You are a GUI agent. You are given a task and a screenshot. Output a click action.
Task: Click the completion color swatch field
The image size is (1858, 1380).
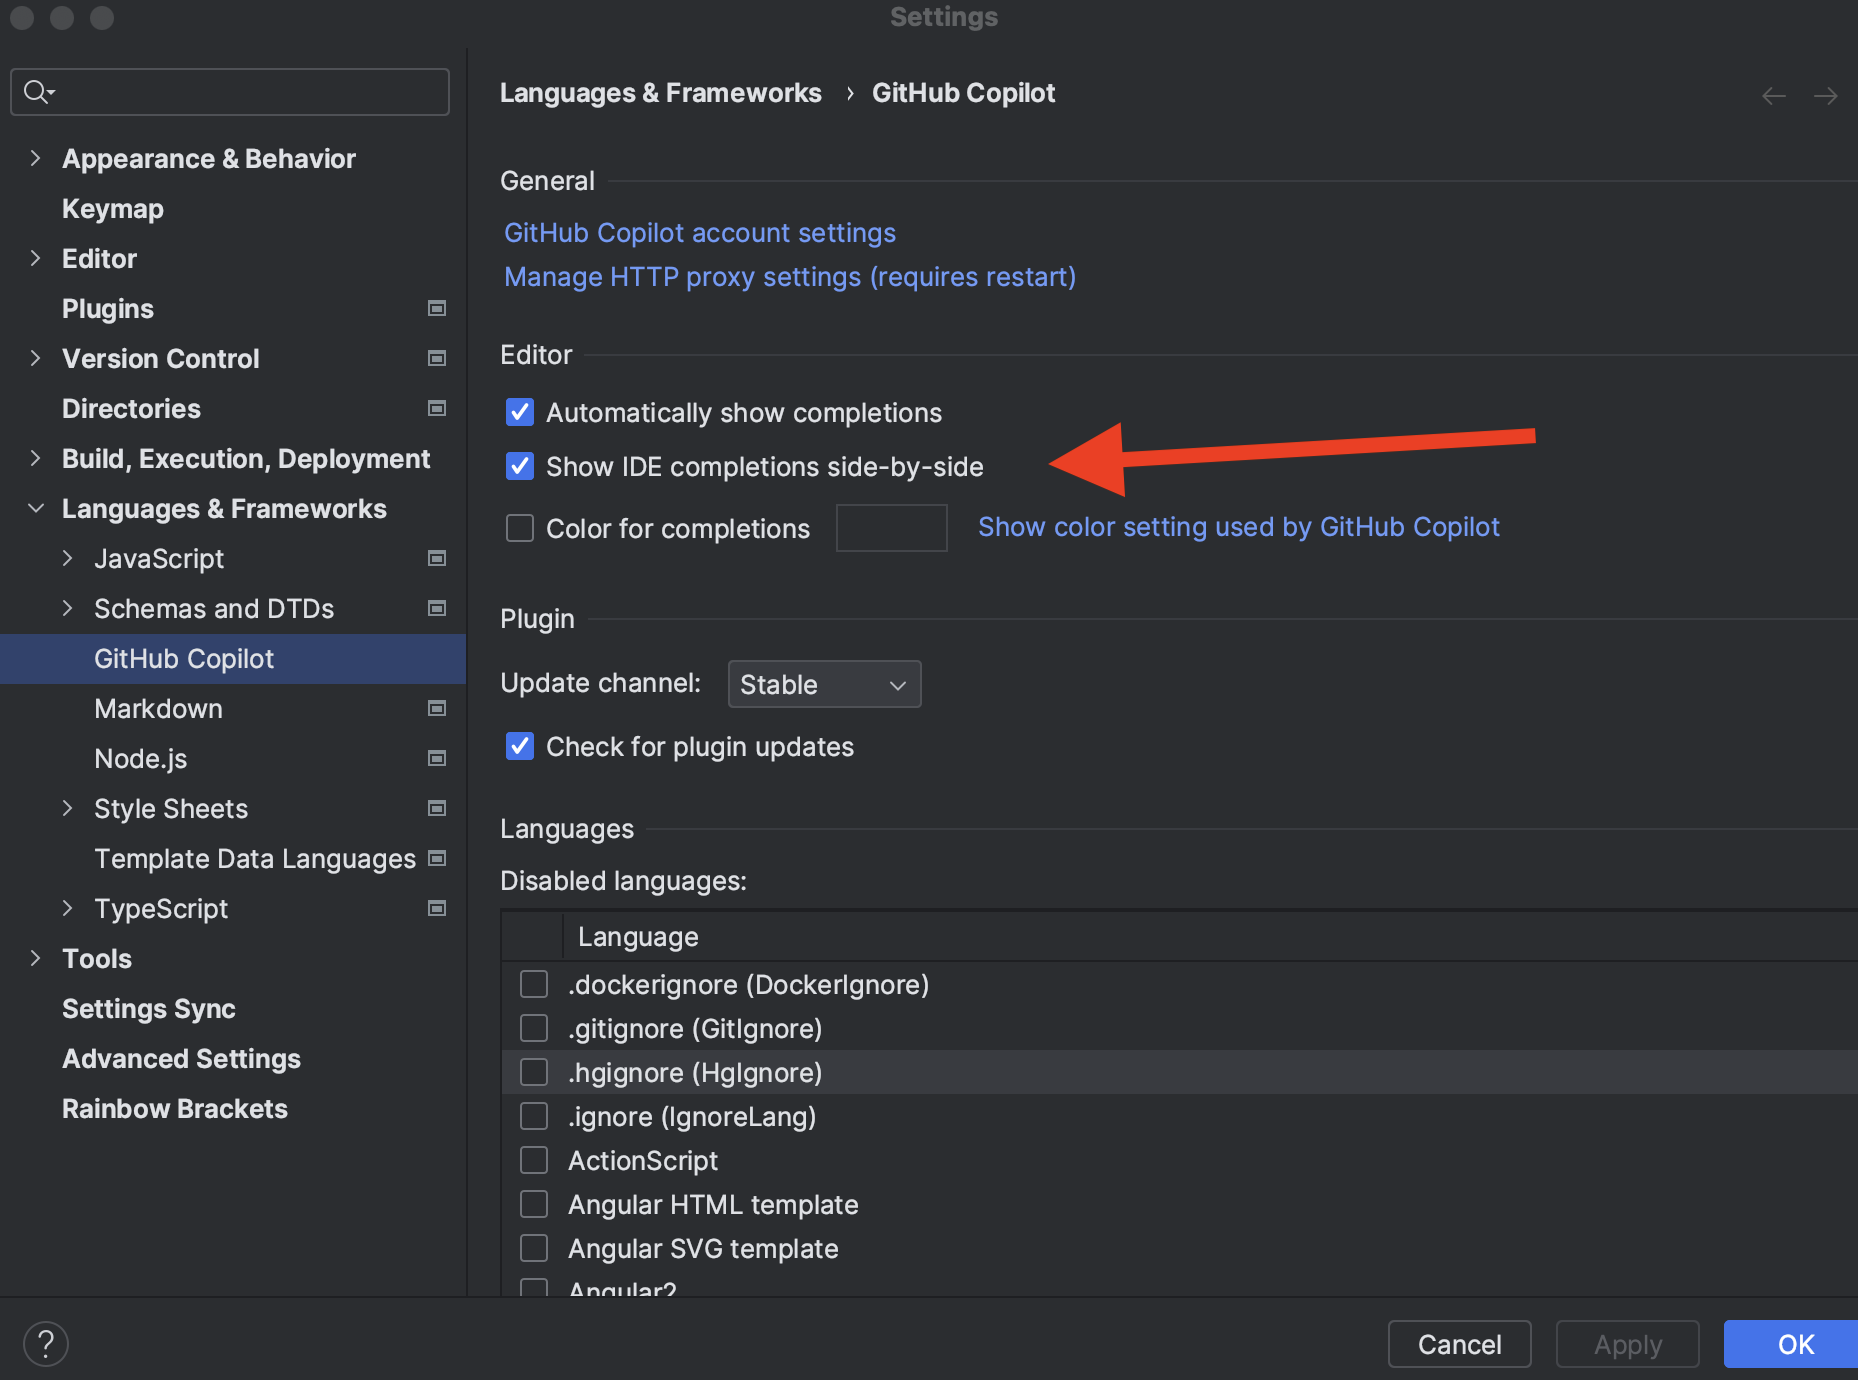click(890, 528)
